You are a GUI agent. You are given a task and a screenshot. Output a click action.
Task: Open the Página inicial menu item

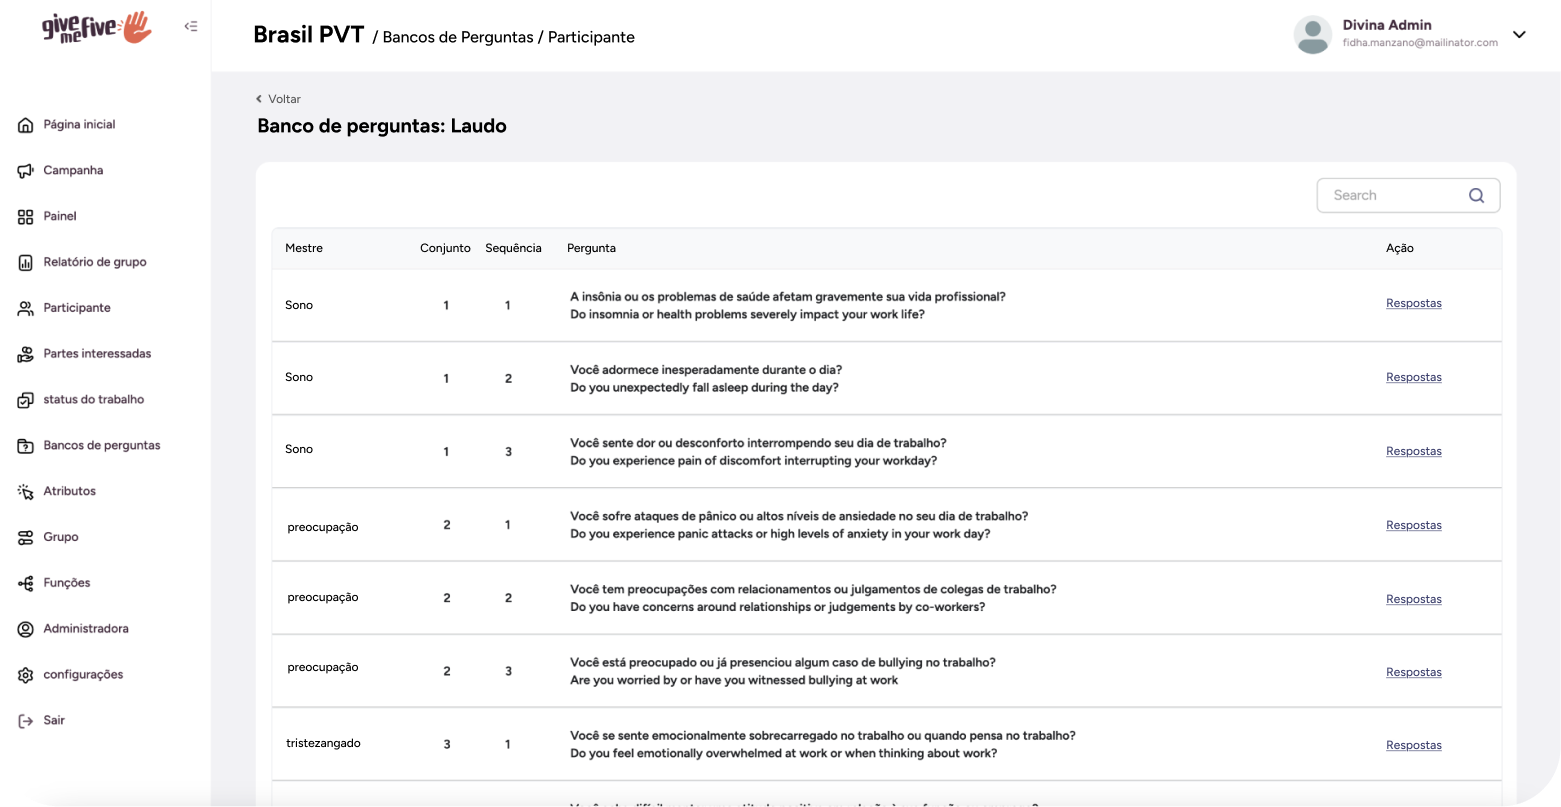(79, 125)
